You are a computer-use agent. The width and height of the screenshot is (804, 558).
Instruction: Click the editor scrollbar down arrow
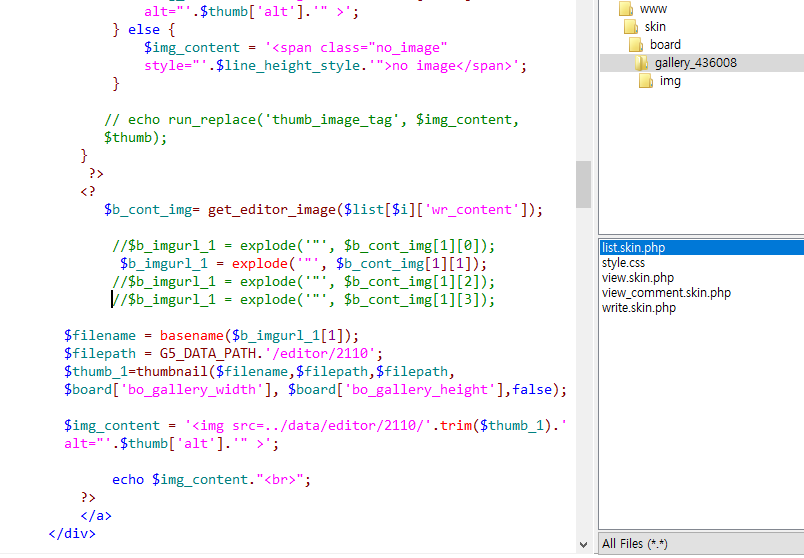click(583, 545)
